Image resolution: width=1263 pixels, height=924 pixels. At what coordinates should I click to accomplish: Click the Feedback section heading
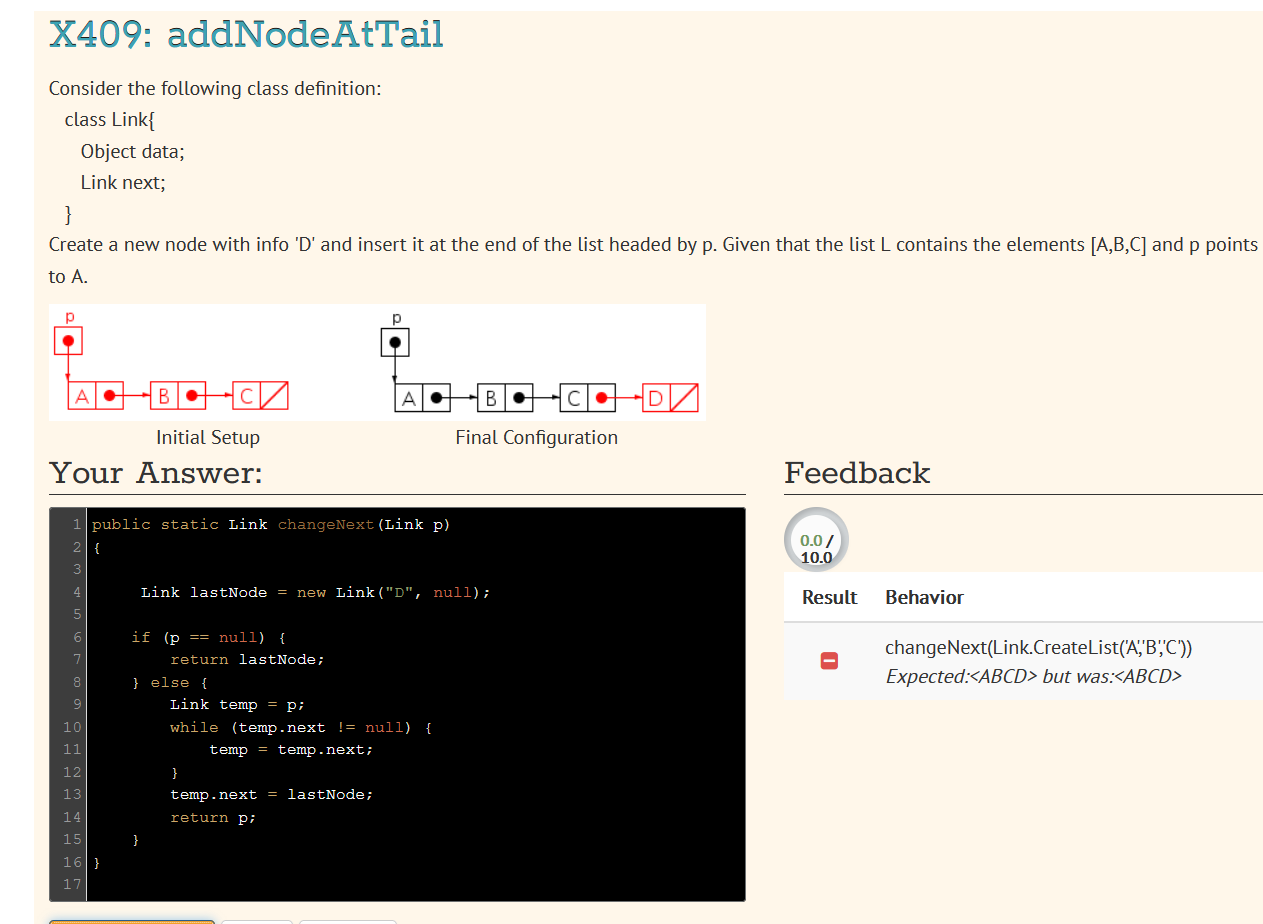click(x=857, y=472)
